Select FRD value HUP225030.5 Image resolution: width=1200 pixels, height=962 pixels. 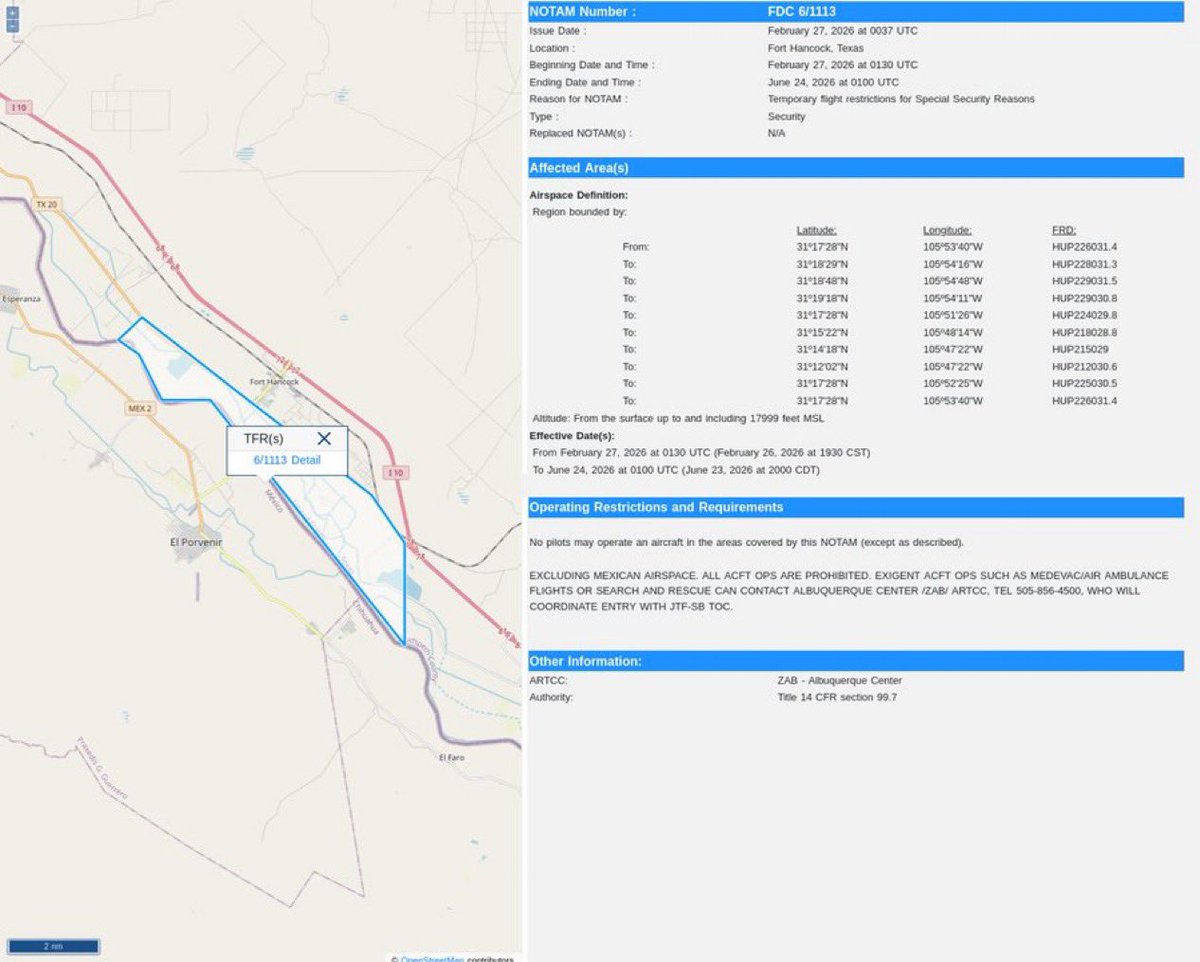point(1084,384)
